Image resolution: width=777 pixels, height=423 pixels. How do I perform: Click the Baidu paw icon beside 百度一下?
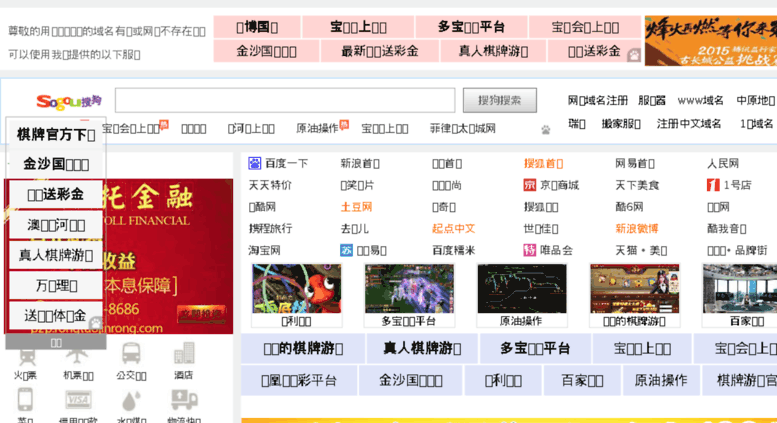255,163
